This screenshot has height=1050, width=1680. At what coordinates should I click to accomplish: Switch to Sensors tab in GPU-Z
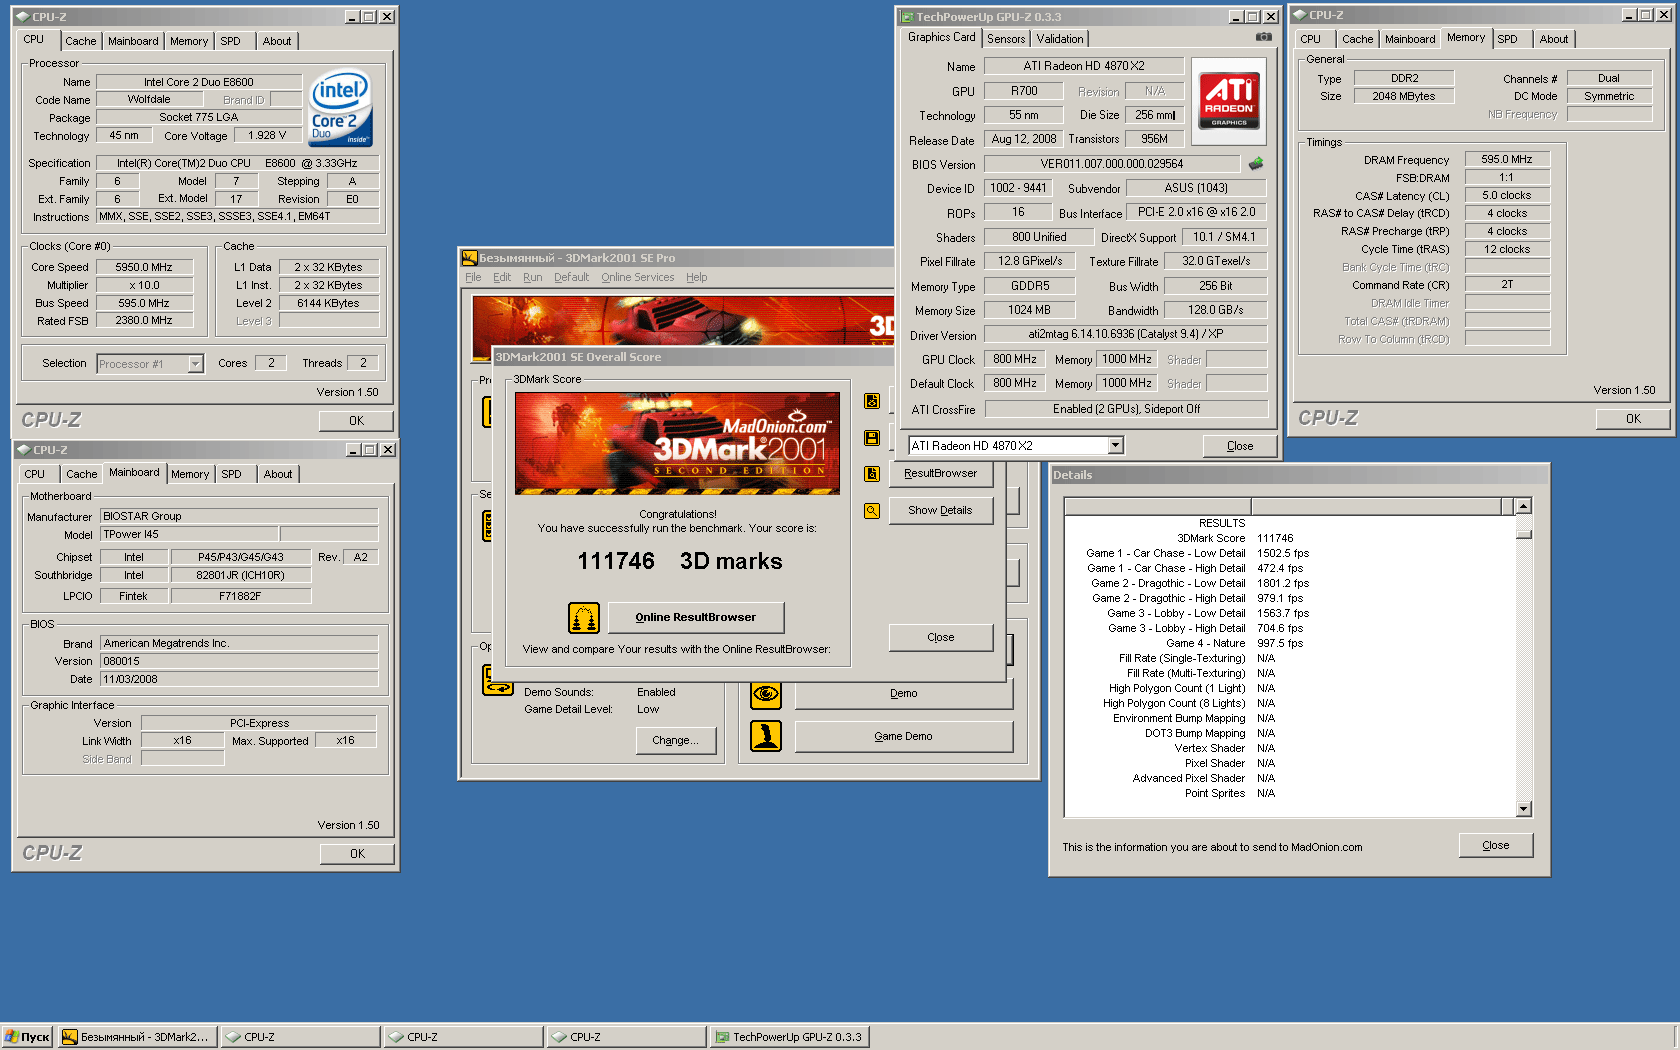point(1006,39)
